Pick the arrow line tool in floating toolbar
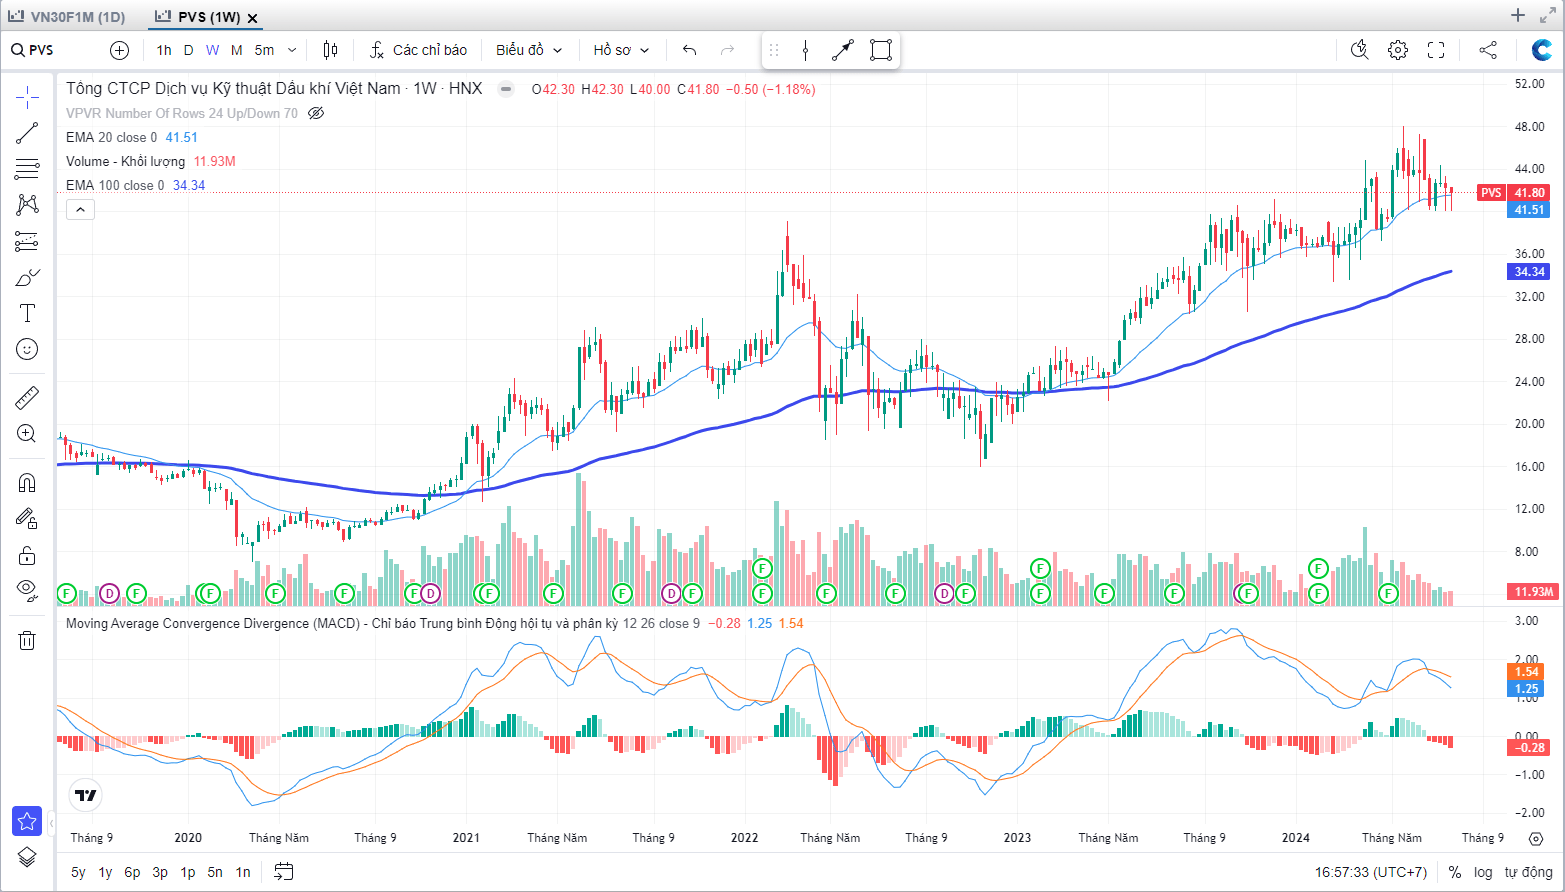 [843, 50]
